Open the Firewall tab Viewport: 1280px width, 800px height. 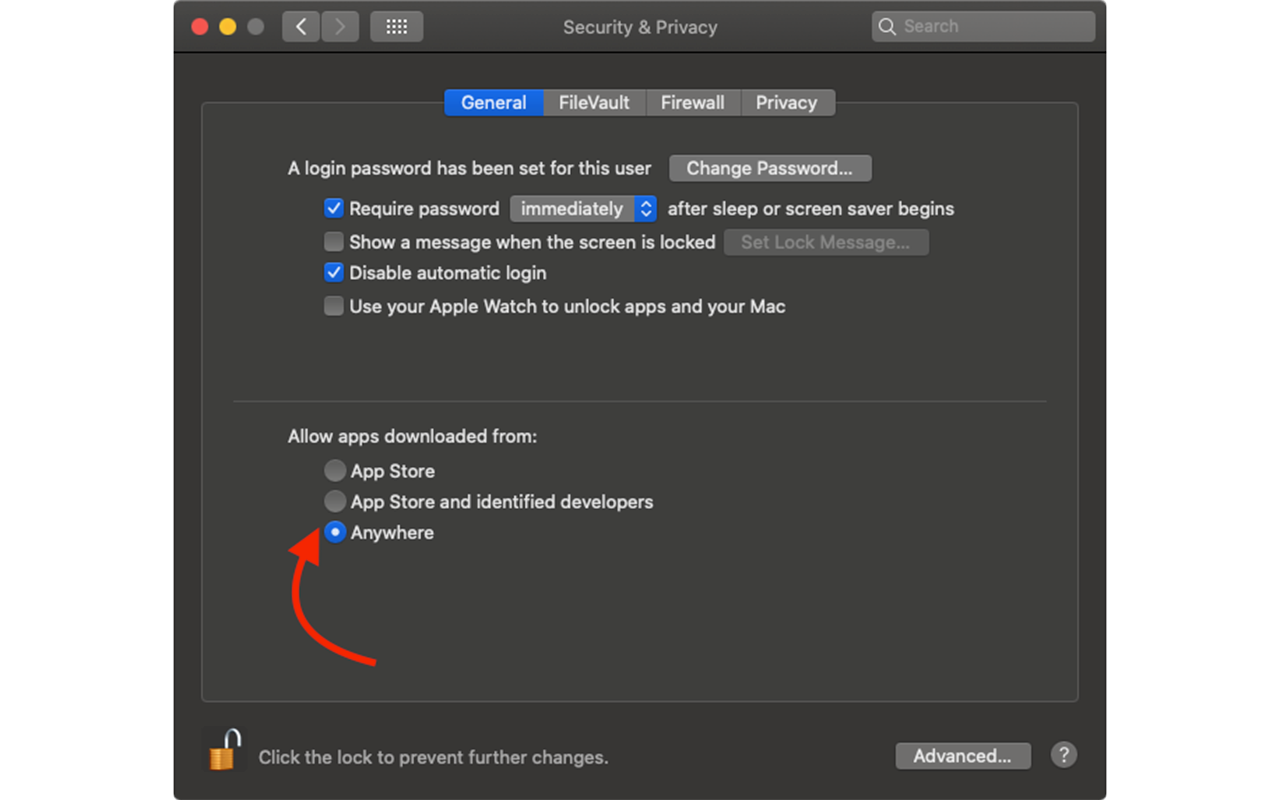(x=693, y=103)
